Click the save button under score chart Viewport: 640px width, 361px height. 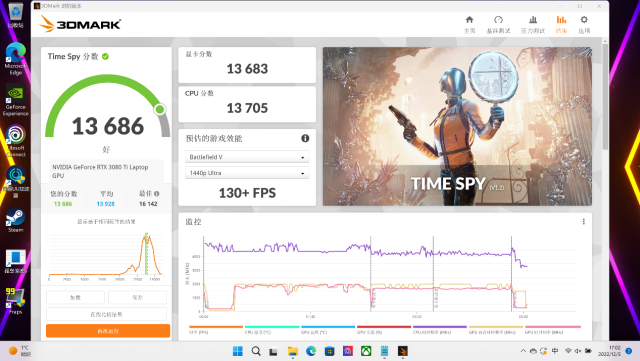(137, 297)
